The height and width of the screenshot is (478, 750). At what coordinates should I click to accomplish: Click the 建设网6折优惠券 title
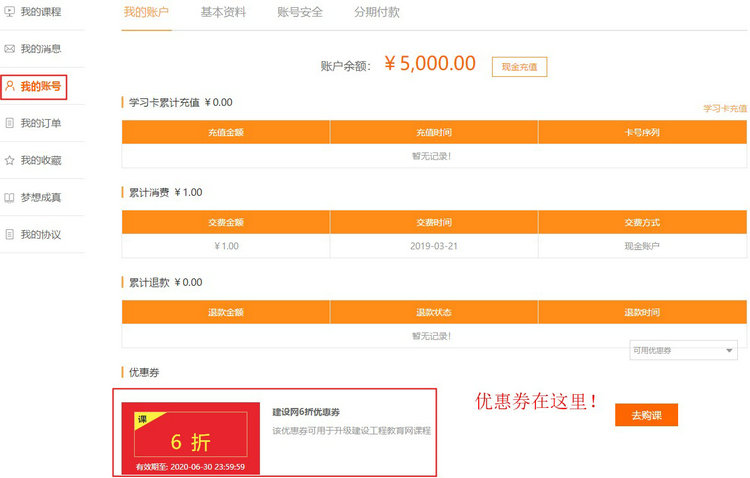(306, 412)
